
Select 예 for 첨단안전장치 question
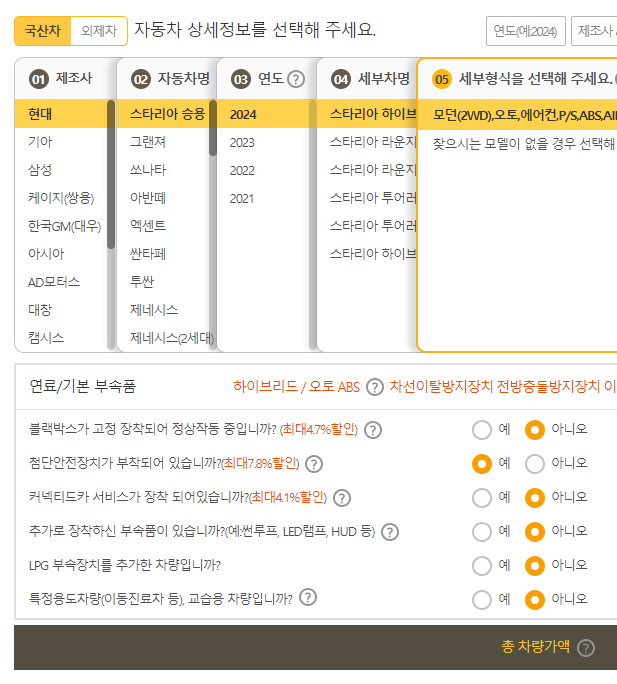coord(482,464)
